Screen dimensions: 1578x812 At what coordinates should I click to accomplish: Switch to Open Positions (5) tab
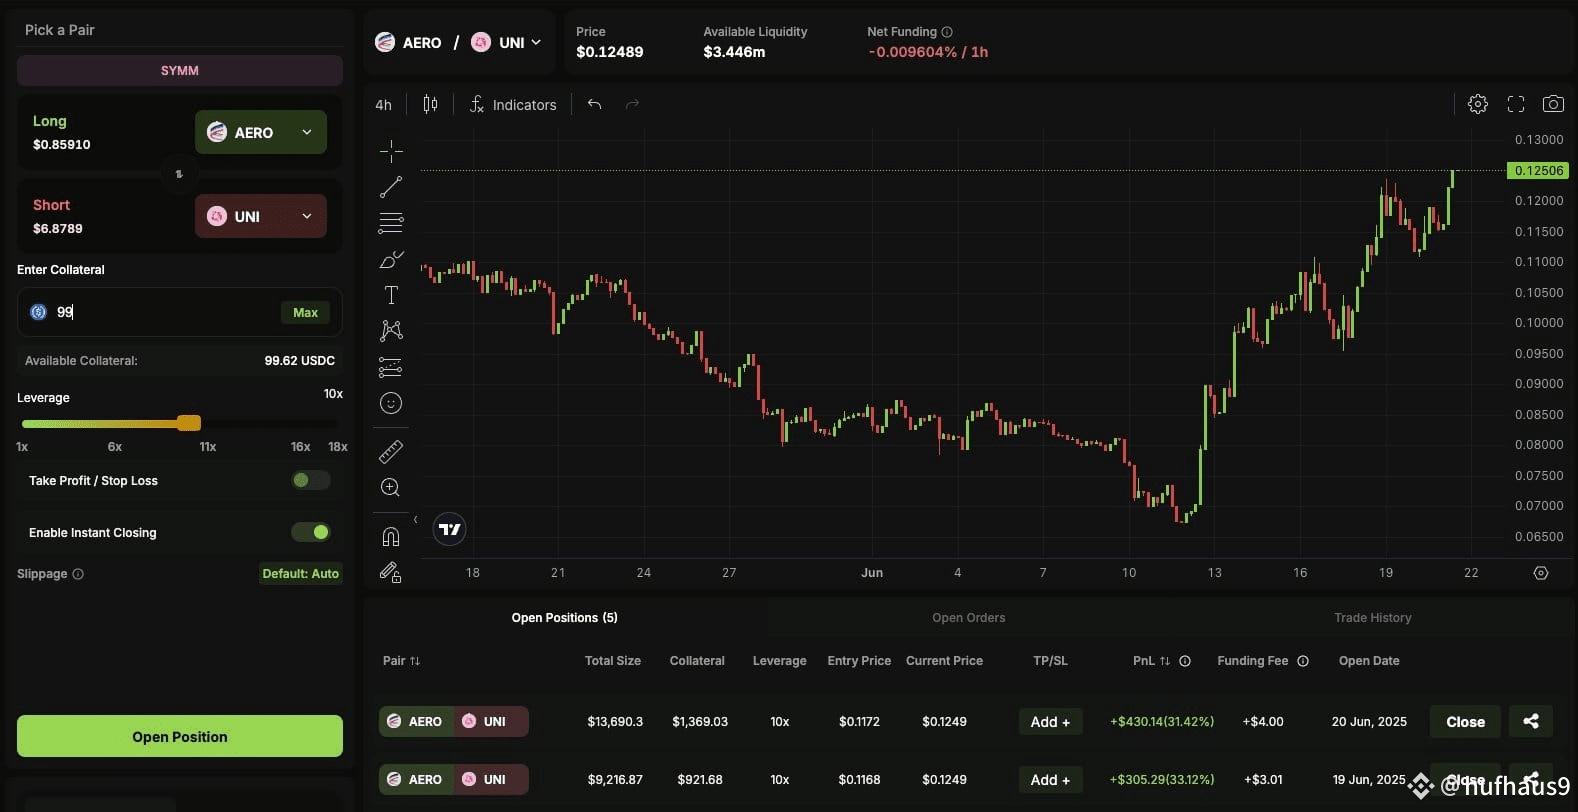pos(565,618)
